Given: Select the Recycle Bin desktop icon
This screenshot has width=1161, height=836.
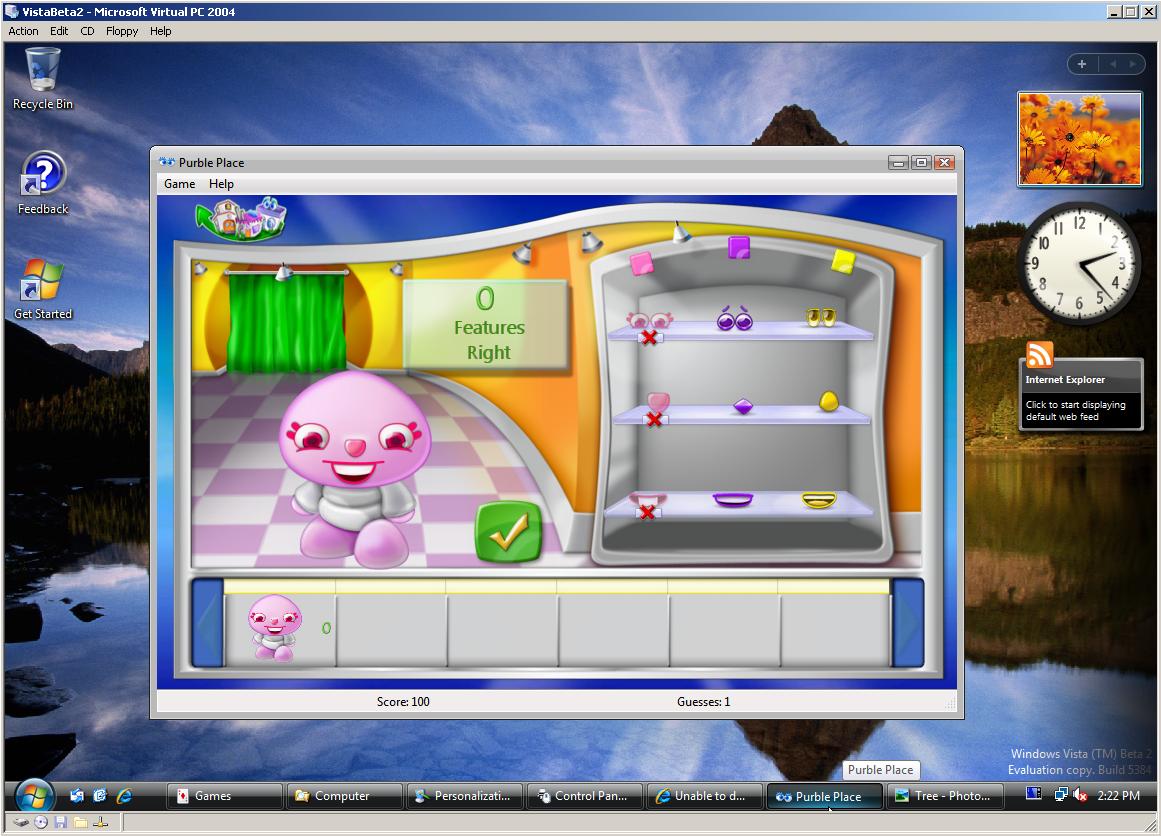Looking at the screenshot, I should 43,79.
